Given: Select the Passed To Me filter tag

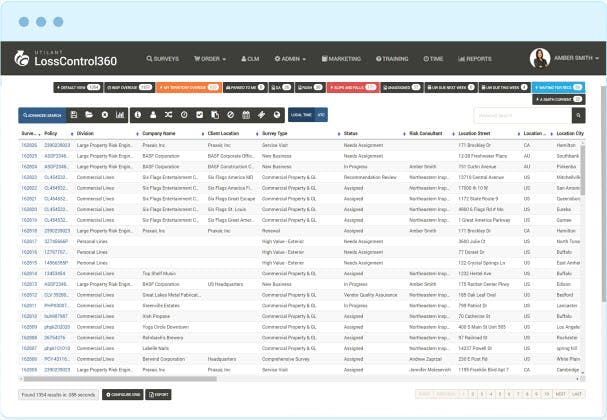Looking at the screenshot, I should point(245,87).
